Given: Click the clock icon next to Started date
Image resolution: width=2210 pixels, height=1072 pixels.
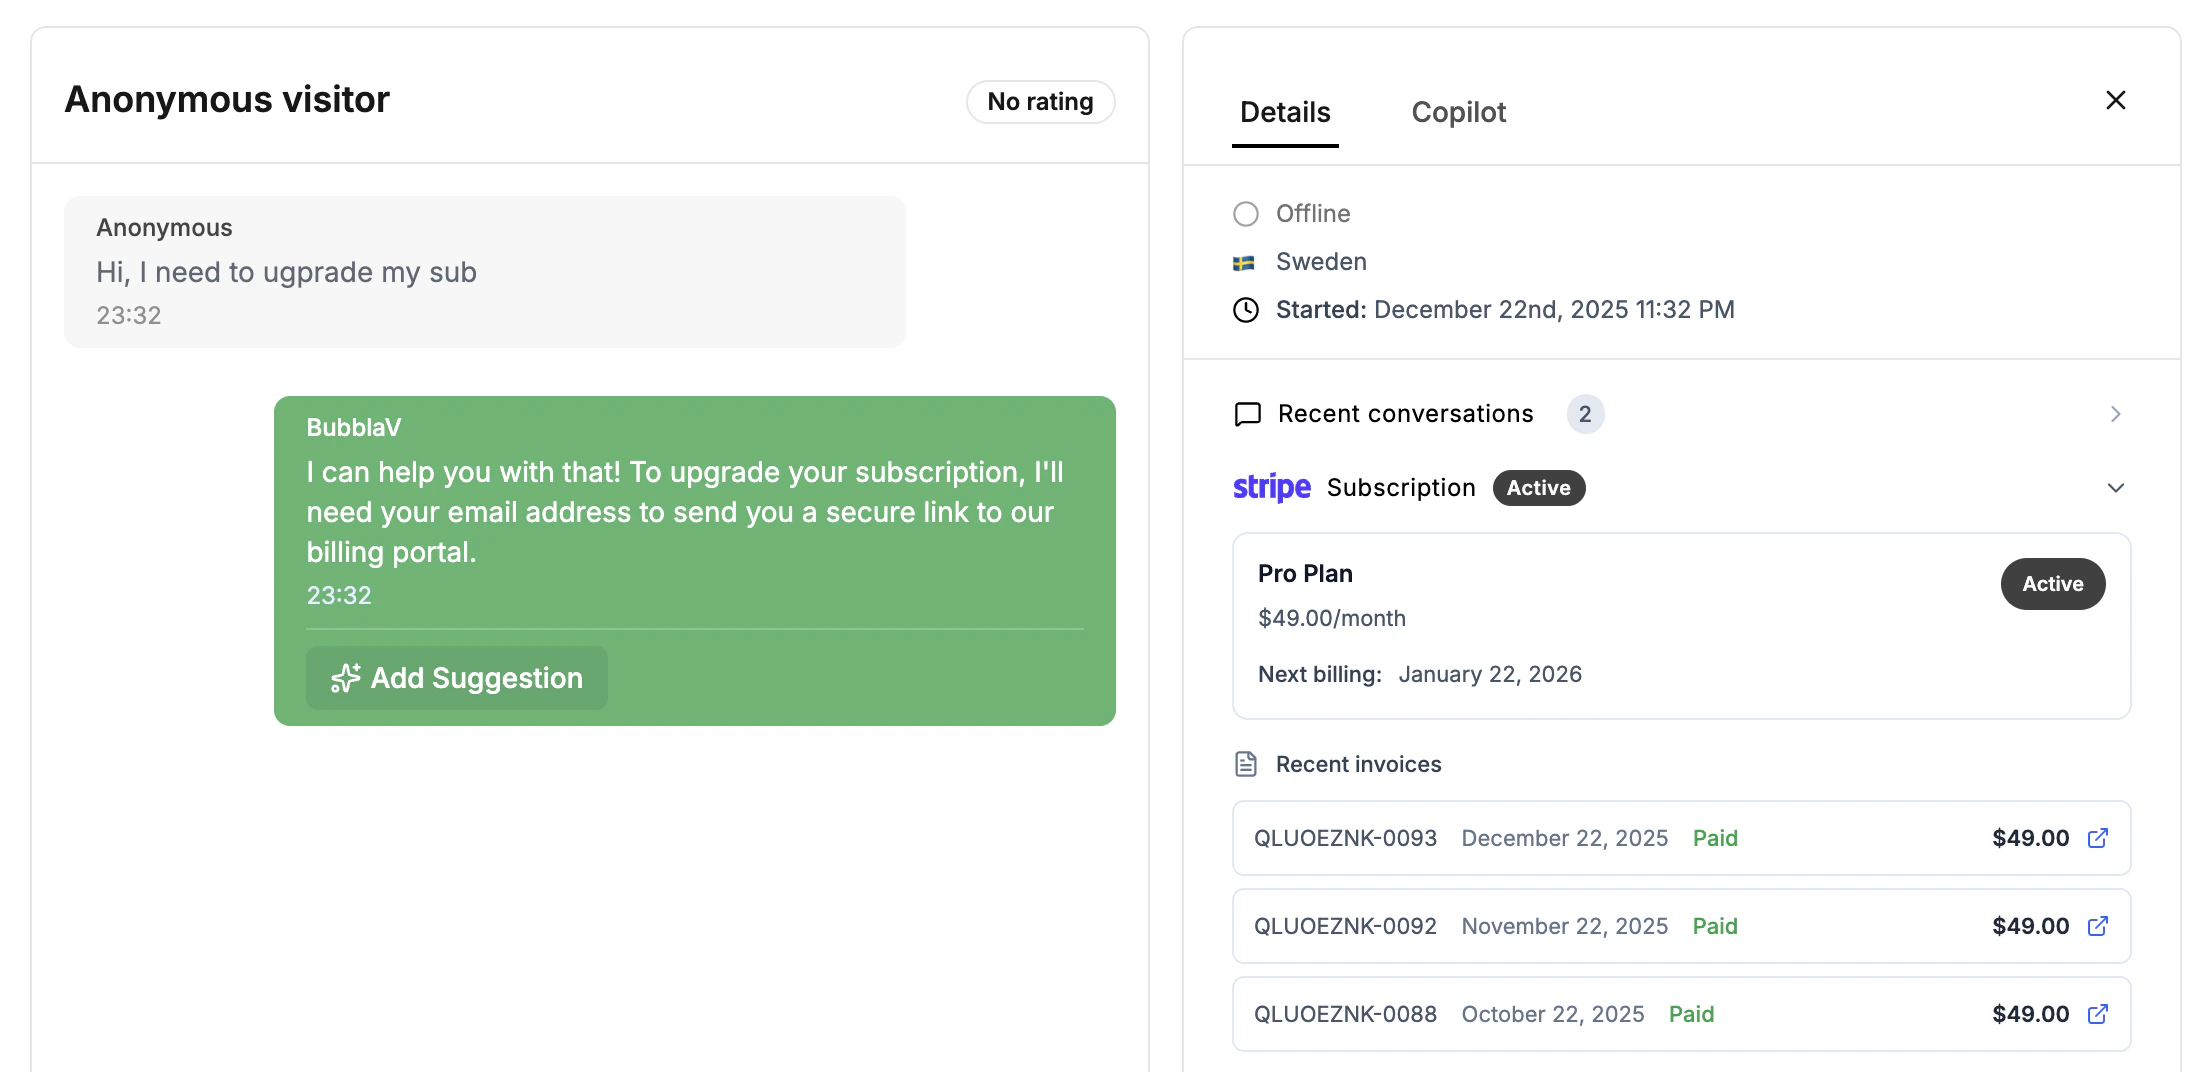Looking at the screenshot, I should click(1245, 310).
